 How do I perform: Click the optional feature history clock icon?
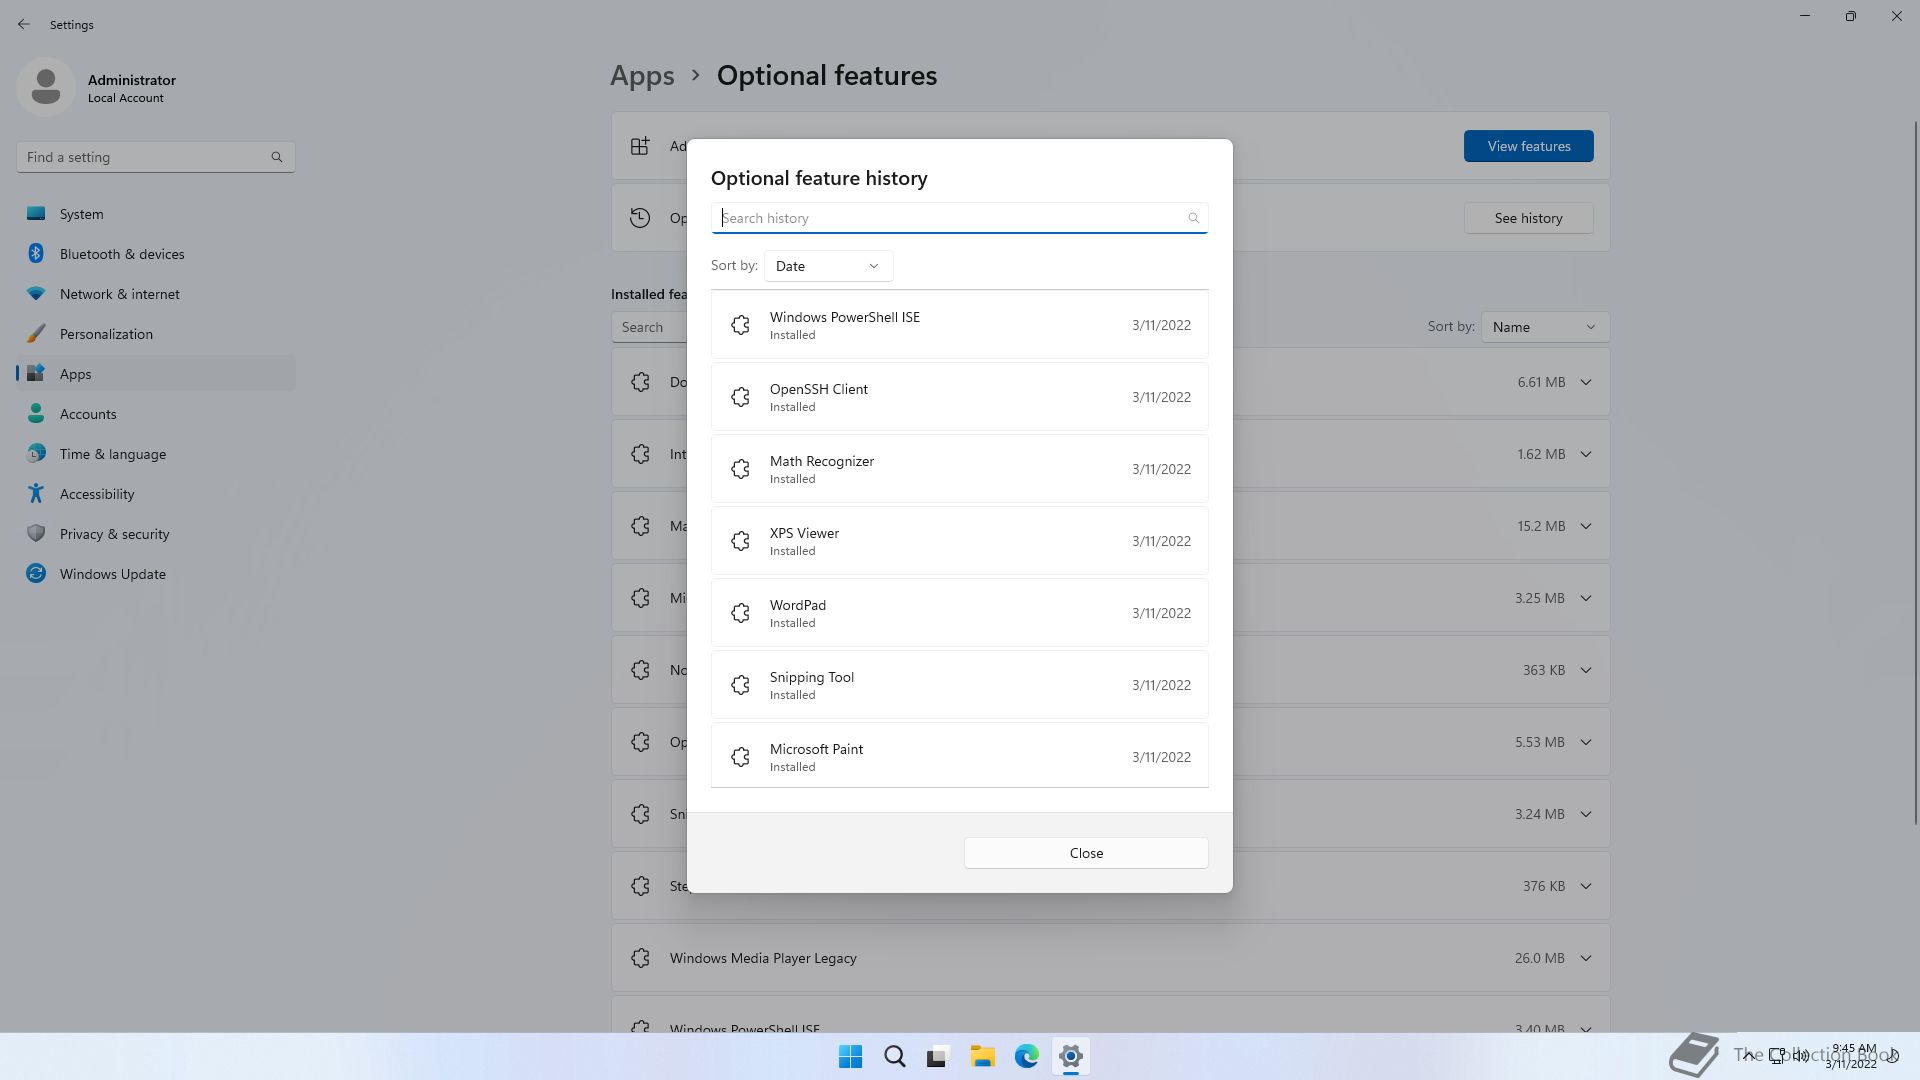(x=640, y=218)
